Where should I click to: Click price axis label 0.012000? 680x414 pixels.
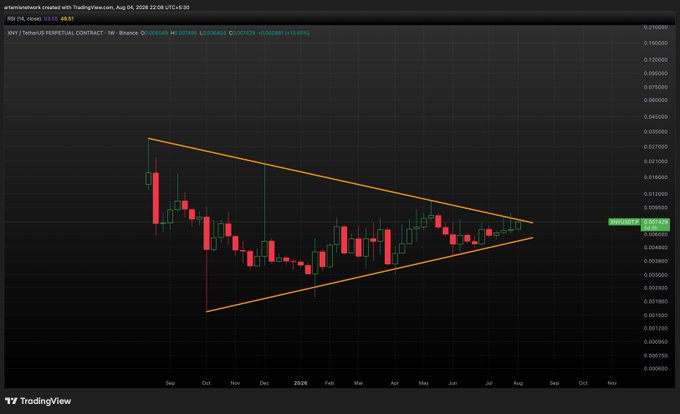coord(656,194)
